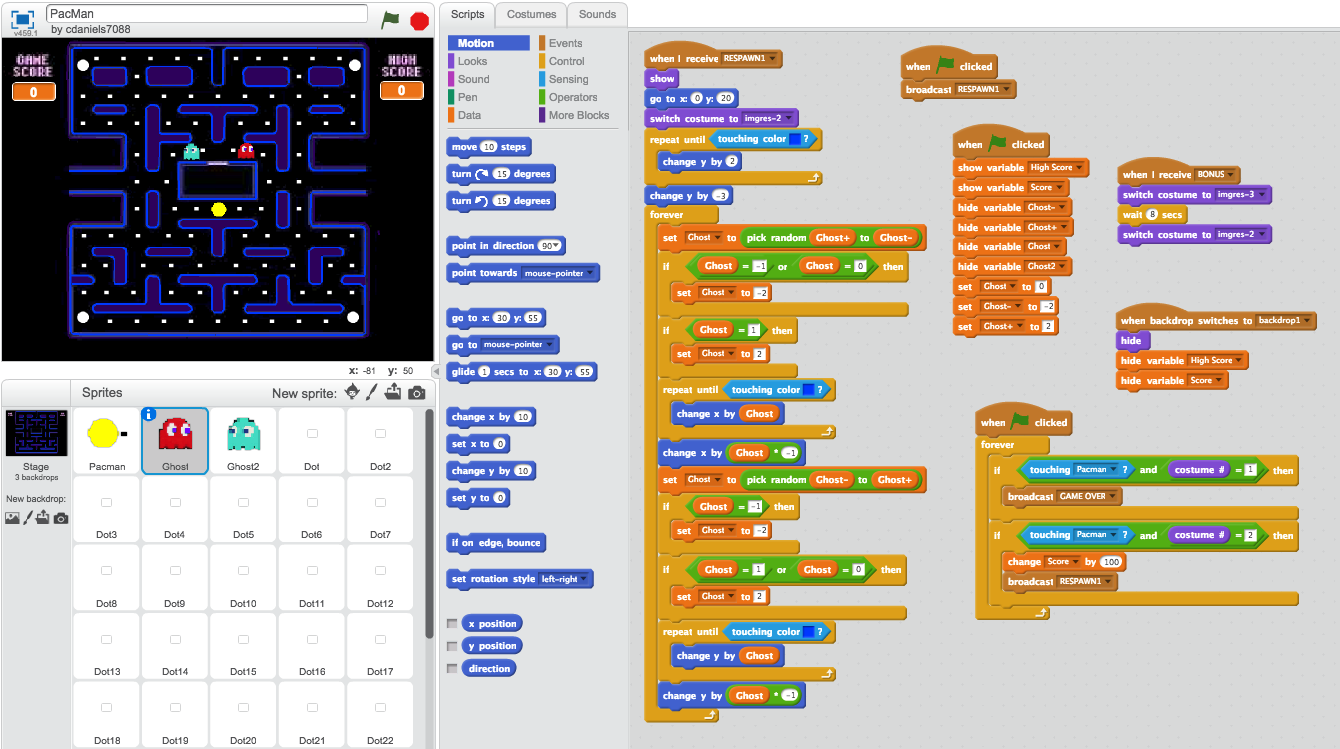Create new sprite from camera icon
This screenshot has height=749, width=1340.
(416, 393)
